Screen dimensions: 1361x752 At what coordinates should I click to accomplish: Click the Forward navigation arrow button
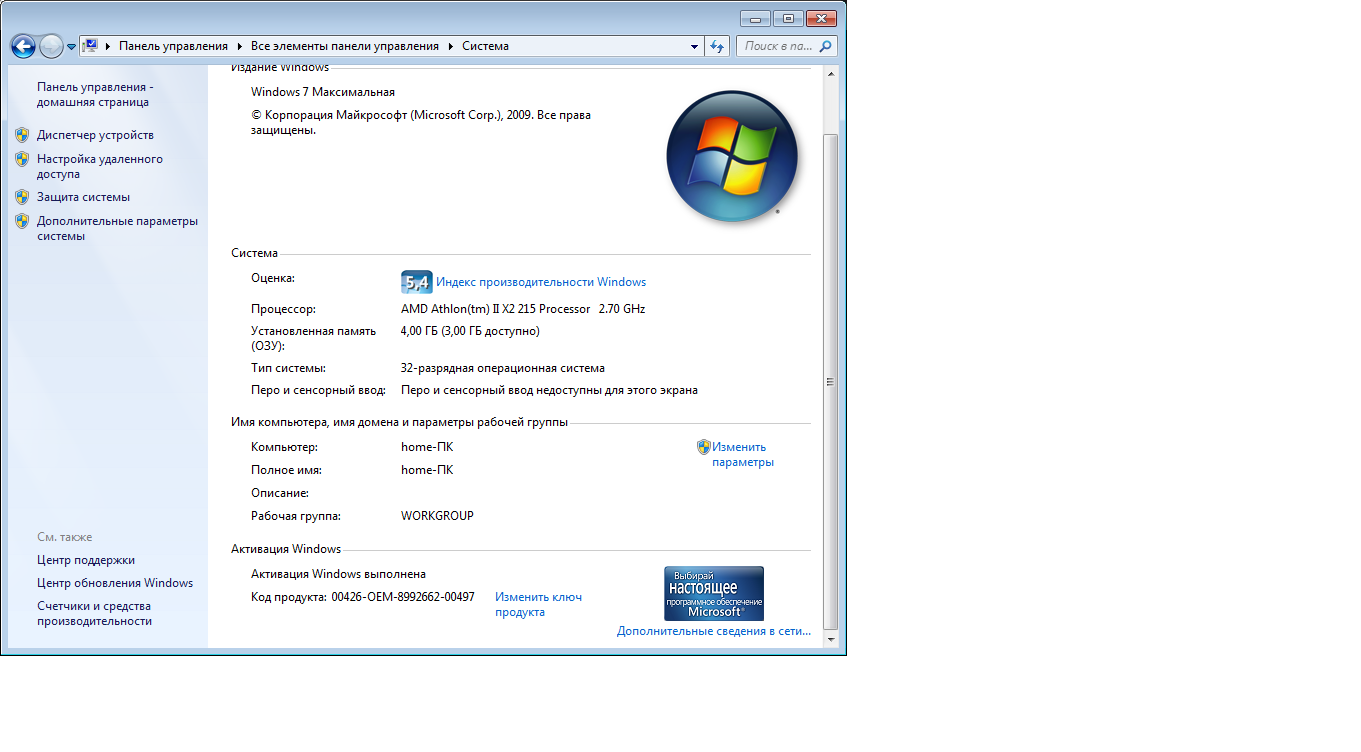pos(51,46)
